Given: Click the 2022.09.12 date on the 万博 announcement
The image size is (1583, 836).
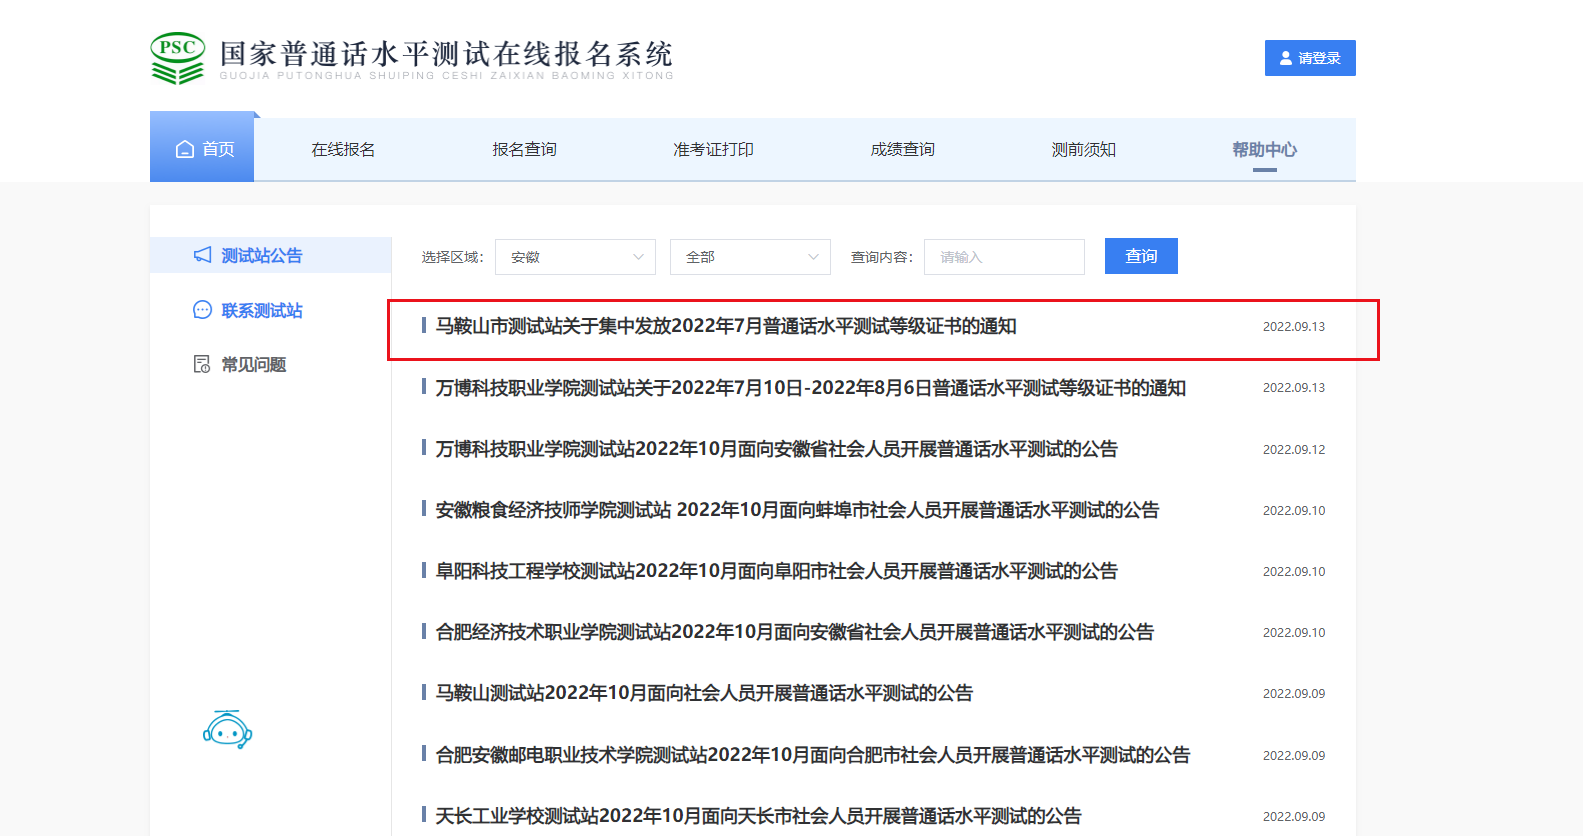Looking at the screenshot, I should [x=1294, y=449].
